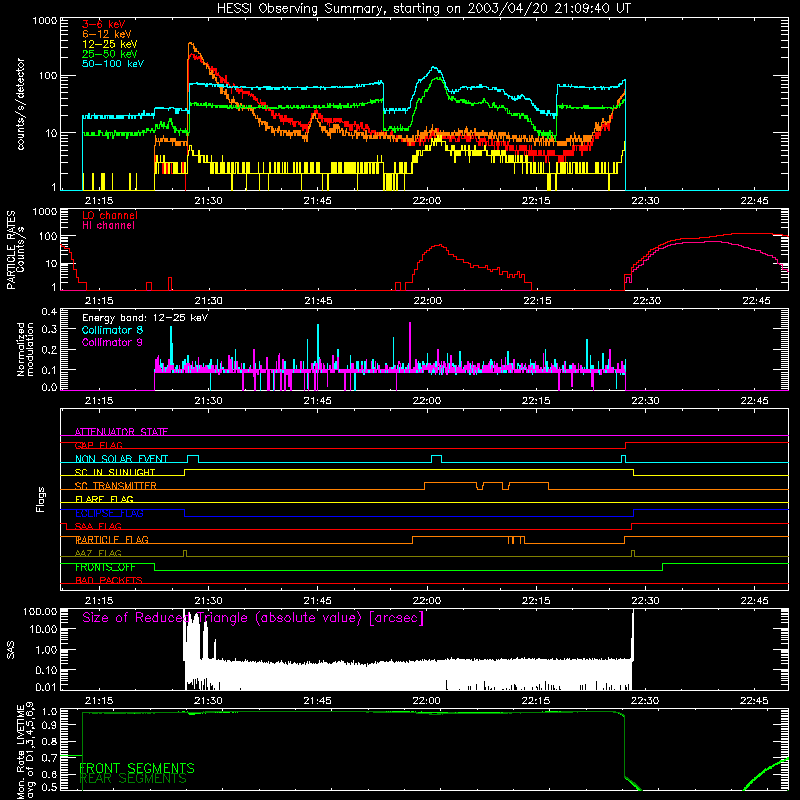The height and width of the screenshot is (800, 800).
Task: Select the HI channel legend label
Action: 108,226
